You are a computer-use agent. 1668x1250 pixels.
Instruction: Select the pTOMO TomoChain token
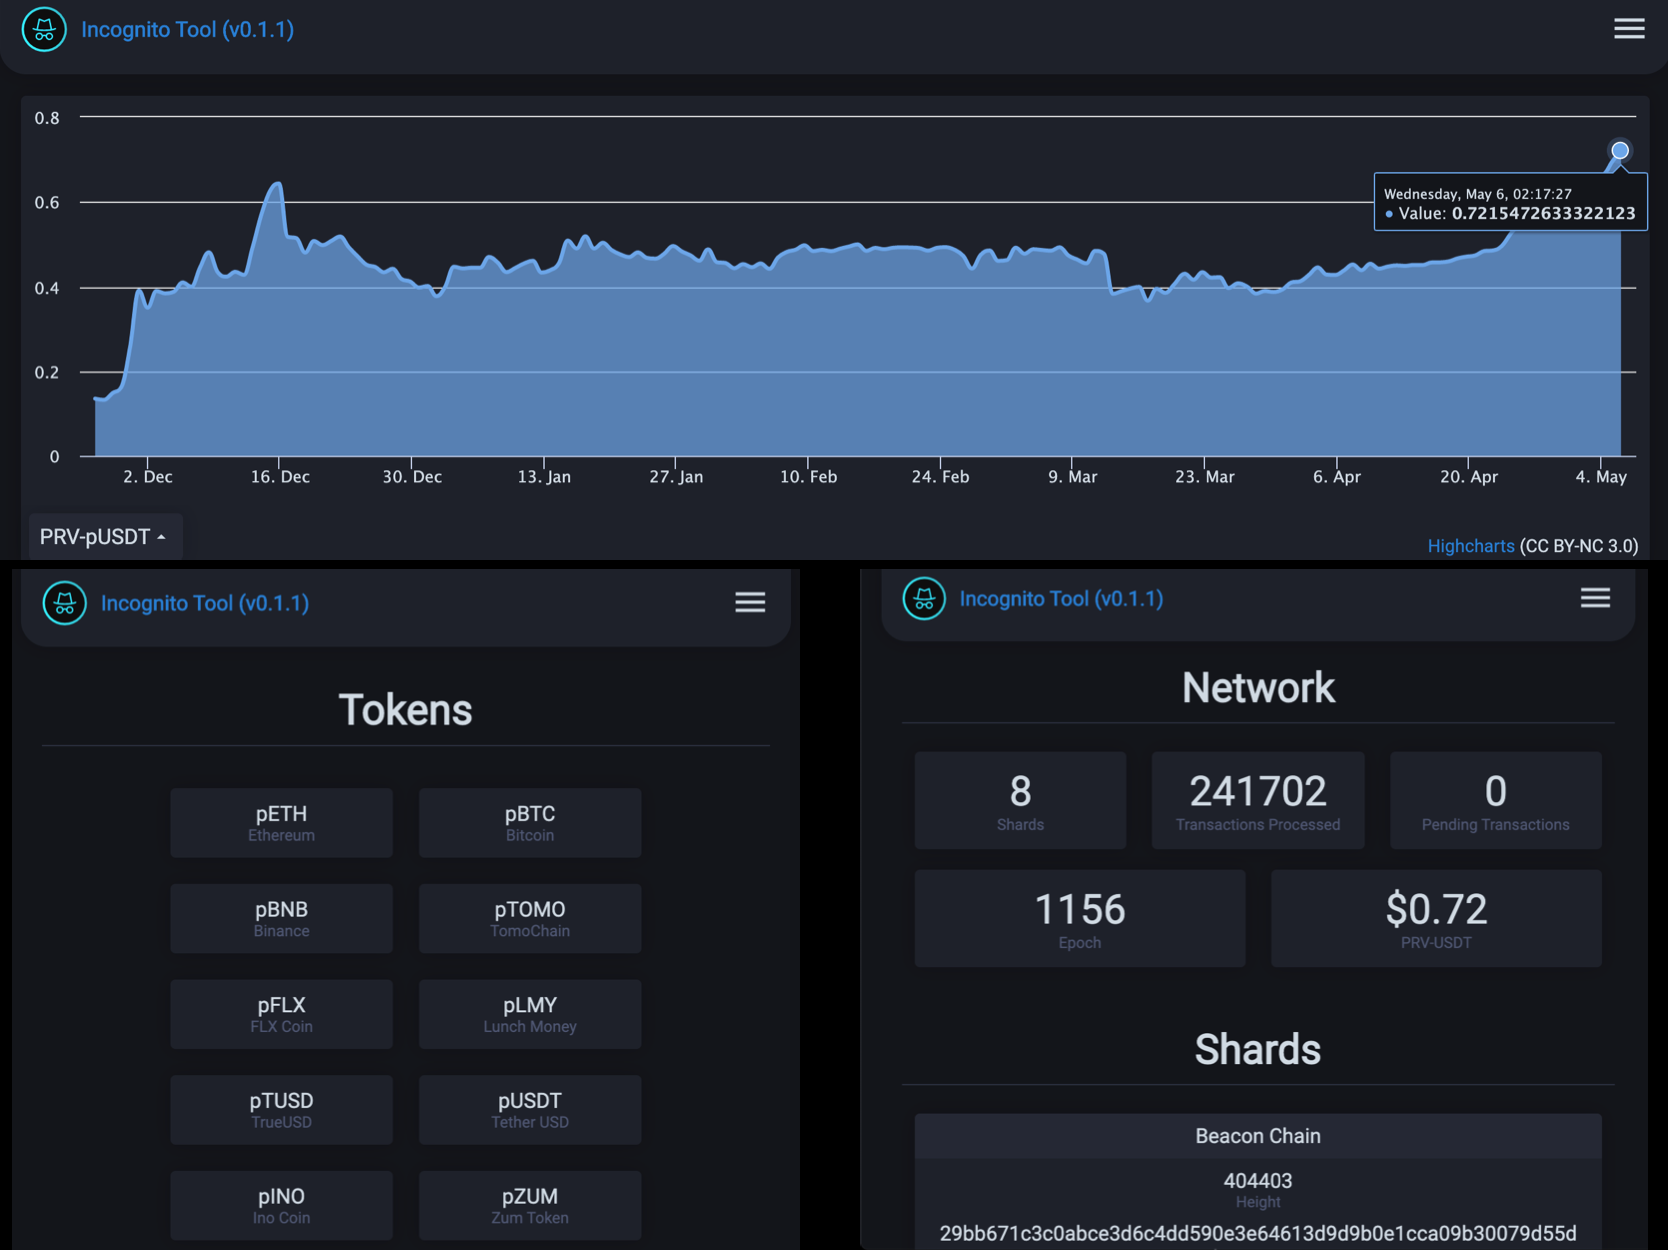[x=530, y=918]
